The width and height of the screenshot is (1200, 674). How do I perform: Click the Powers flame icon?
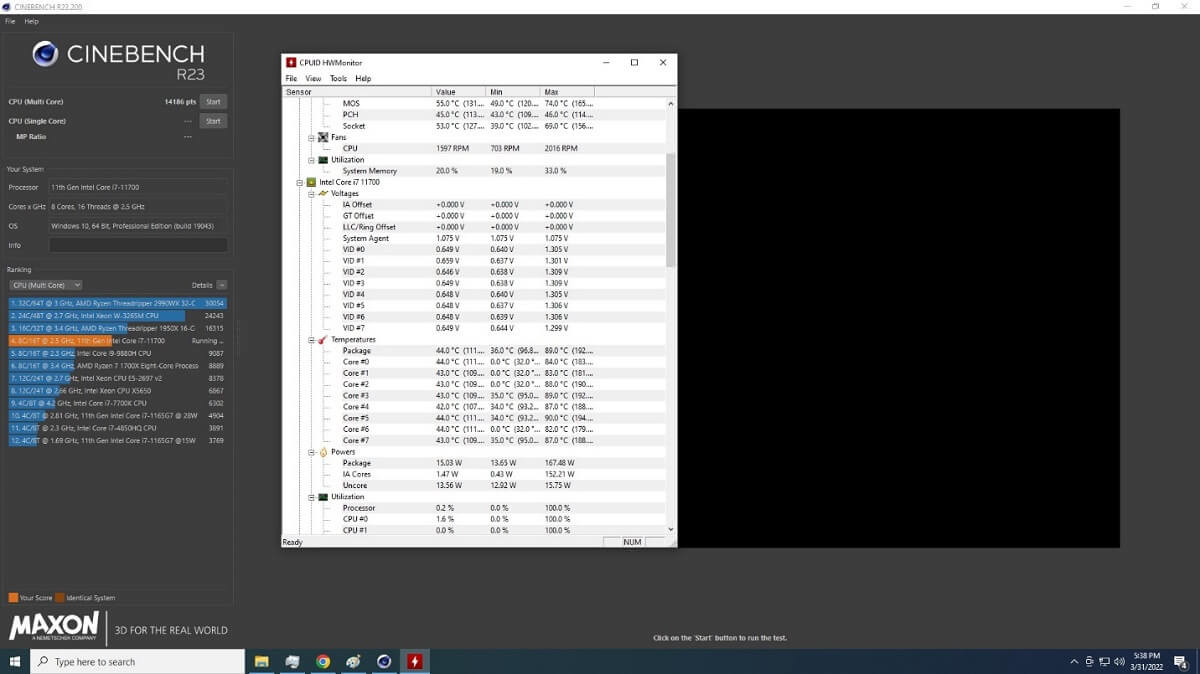pos(323,452)
